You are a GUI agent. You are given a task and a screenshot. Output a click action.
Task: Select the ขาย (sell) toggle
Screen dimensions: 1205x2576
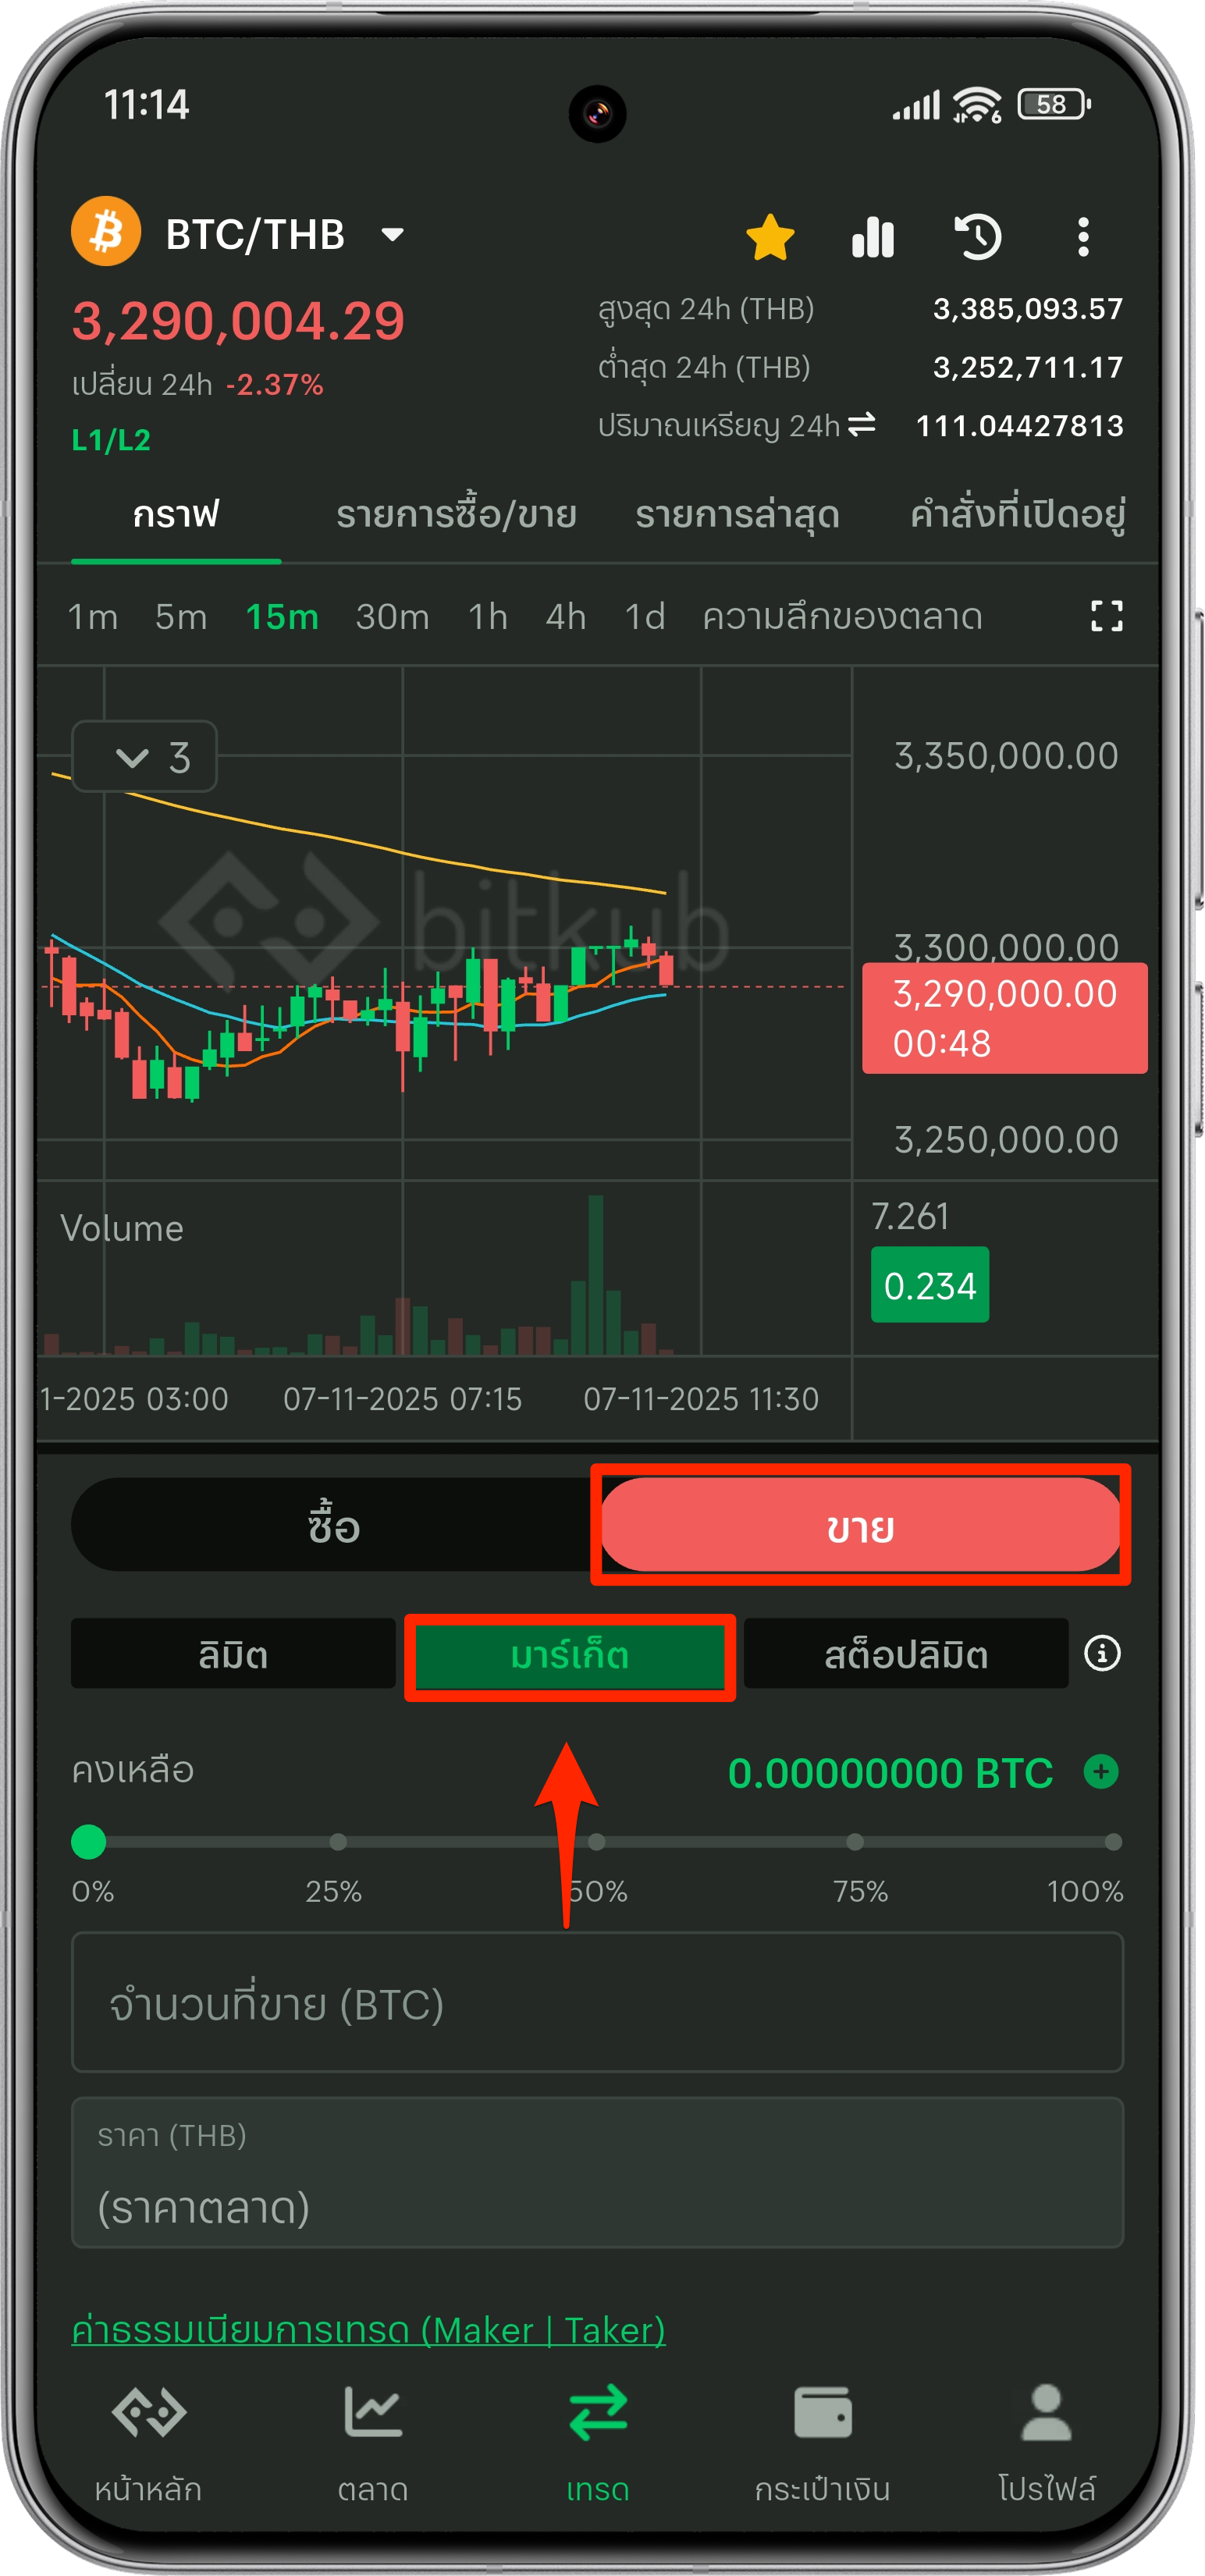pos(860,1526)
